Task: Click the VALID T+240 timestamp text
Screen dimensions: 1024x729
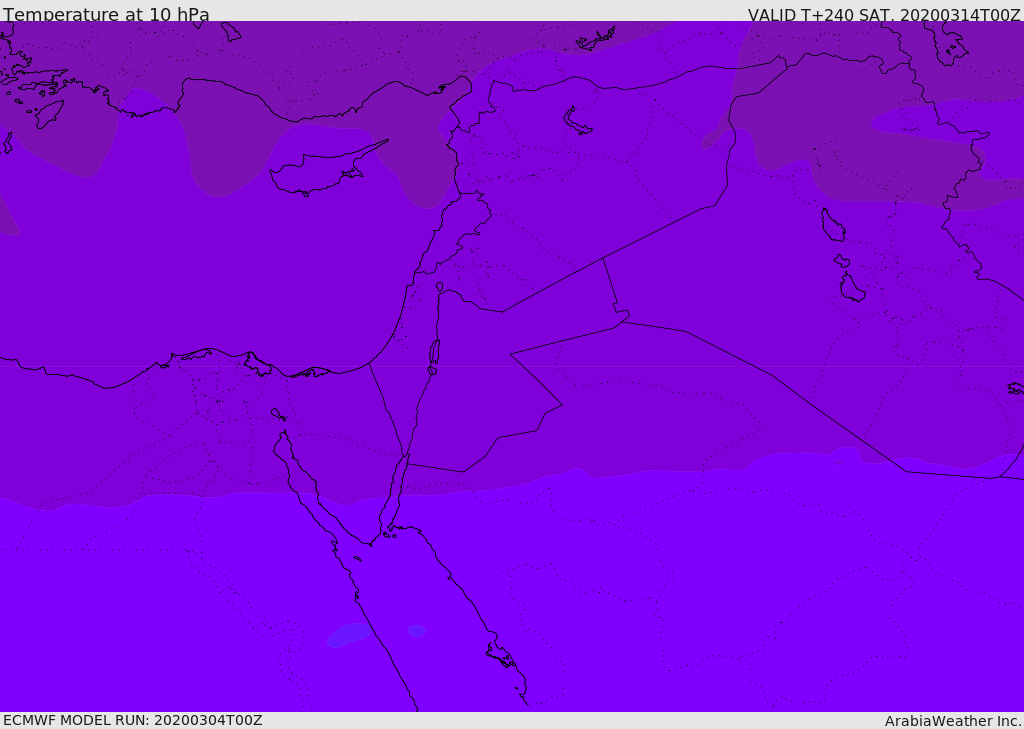Action: [883, 15]
